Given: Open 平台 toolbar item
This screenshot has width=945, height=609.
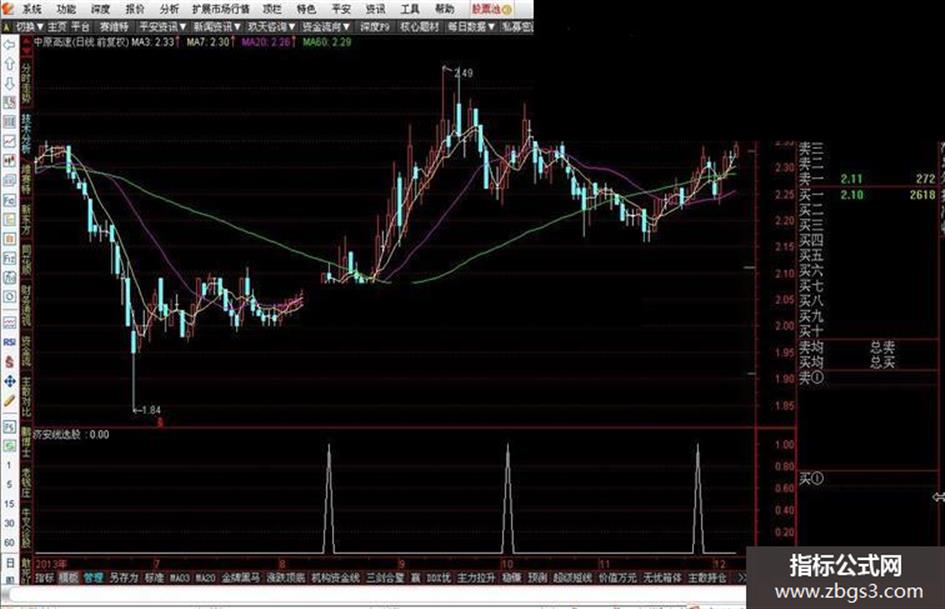Looking at the screenshot, I should click(81, 27).
